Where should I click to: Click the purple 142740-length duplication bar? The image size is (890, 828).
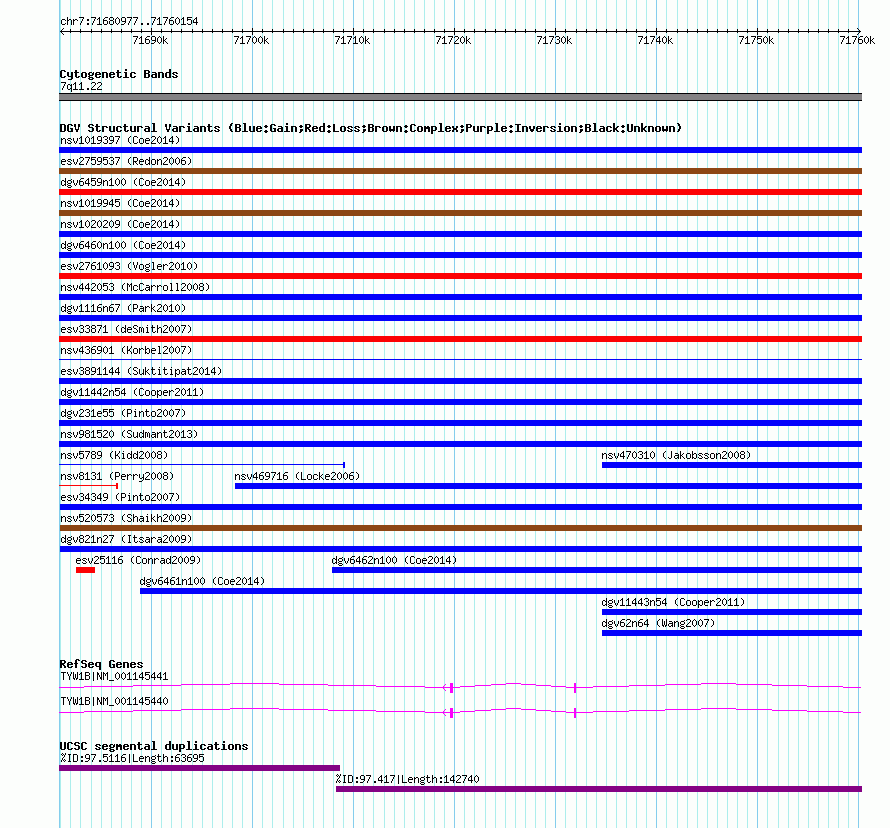click(599, 789)
